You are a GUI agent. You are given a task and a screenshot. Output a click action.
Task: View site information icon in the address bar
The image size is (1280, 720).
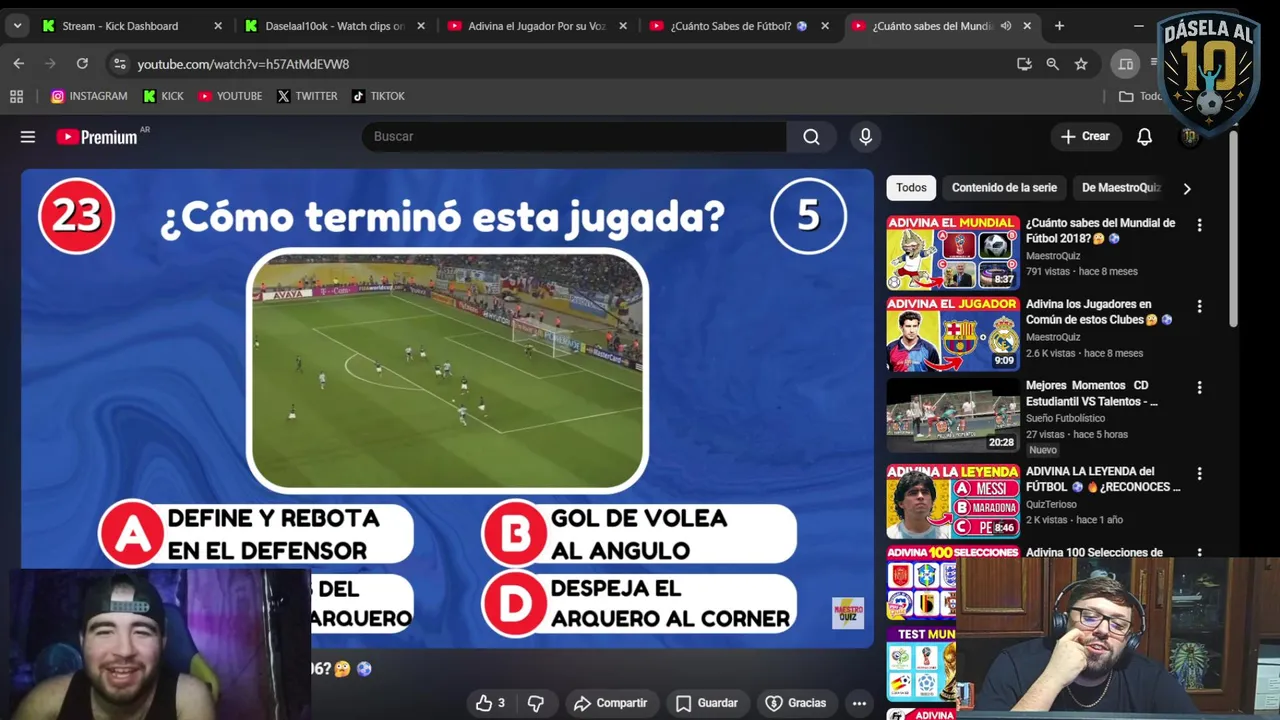119,64
